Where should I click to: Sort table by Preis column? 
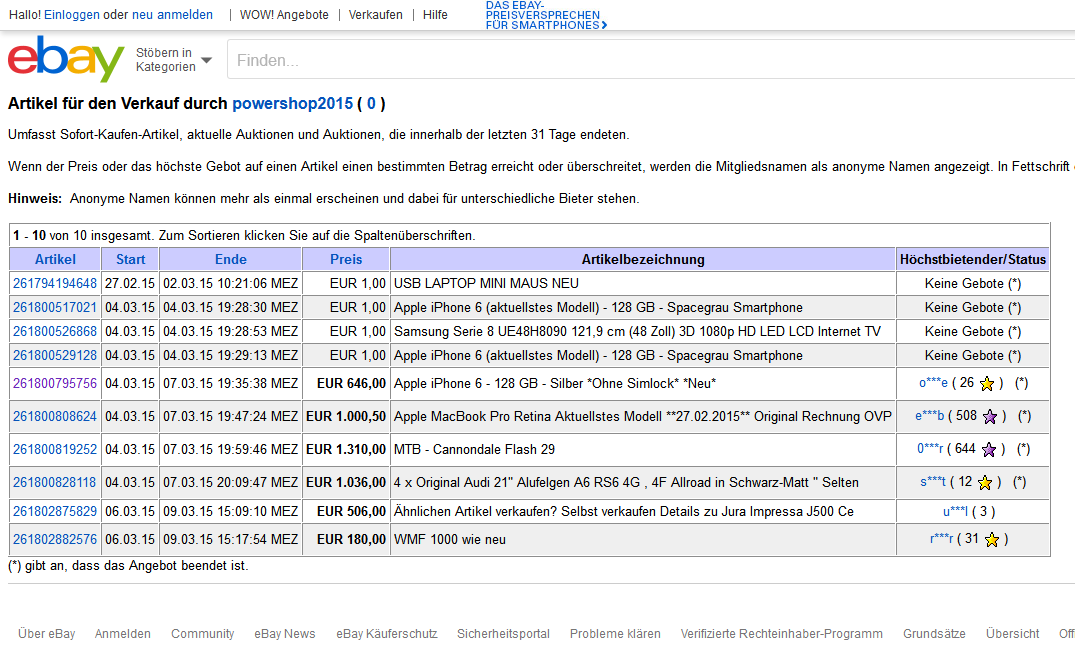coord(346,259)
